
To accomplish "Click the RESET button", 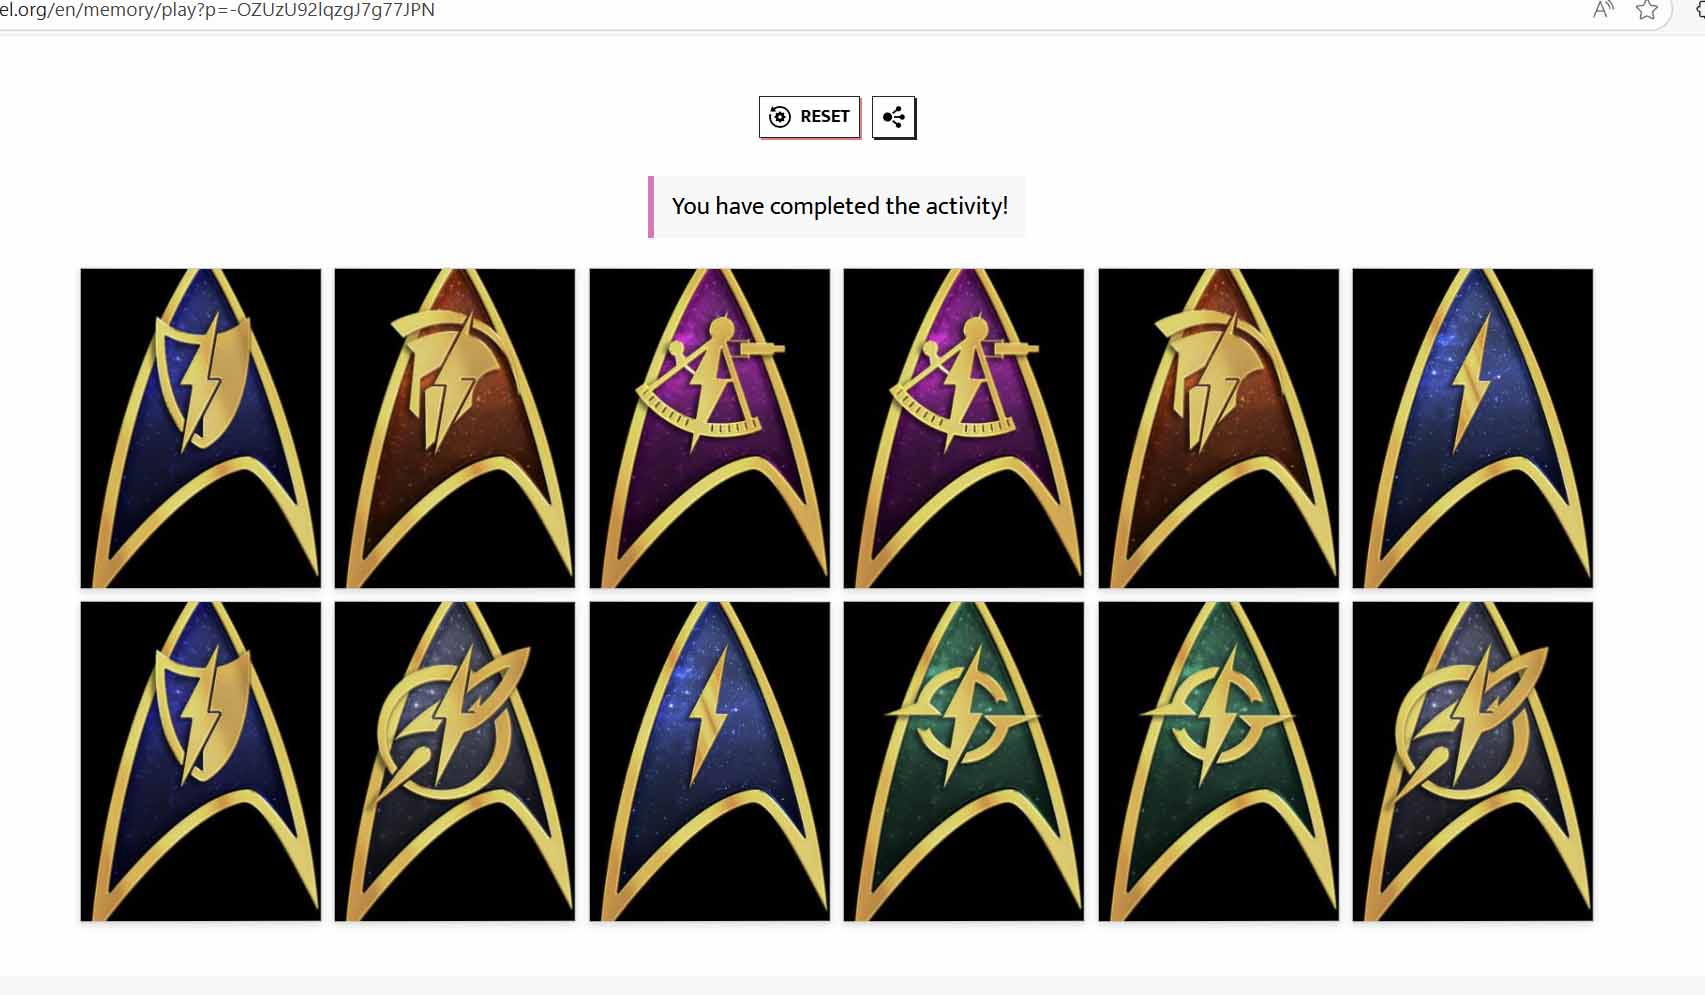I will 809,117.
